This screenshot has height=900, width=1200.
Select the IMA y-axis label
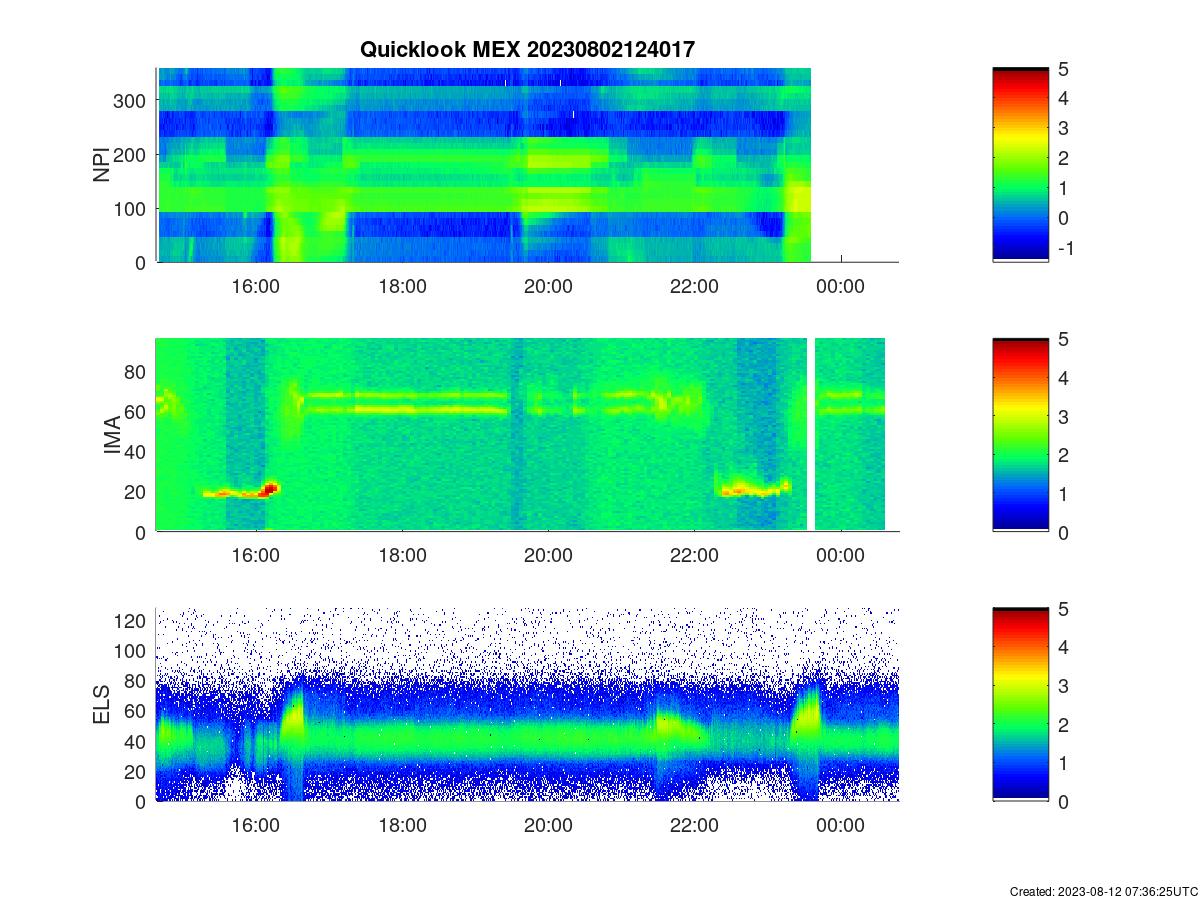coord(113,436)
